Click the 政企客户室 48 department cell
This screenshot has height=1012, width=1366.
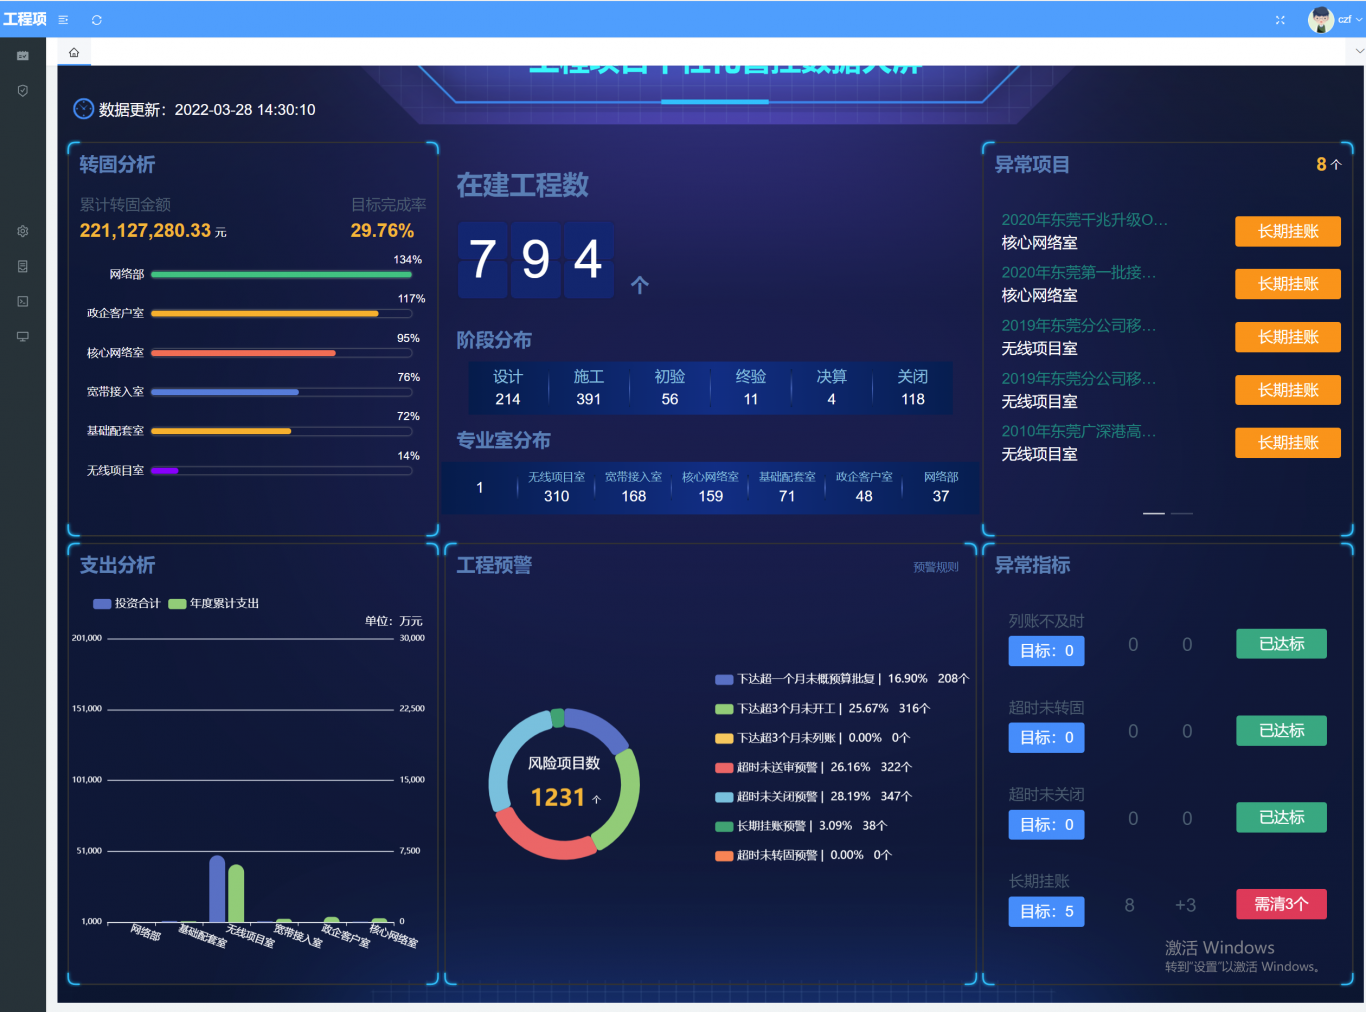[864, 487]
